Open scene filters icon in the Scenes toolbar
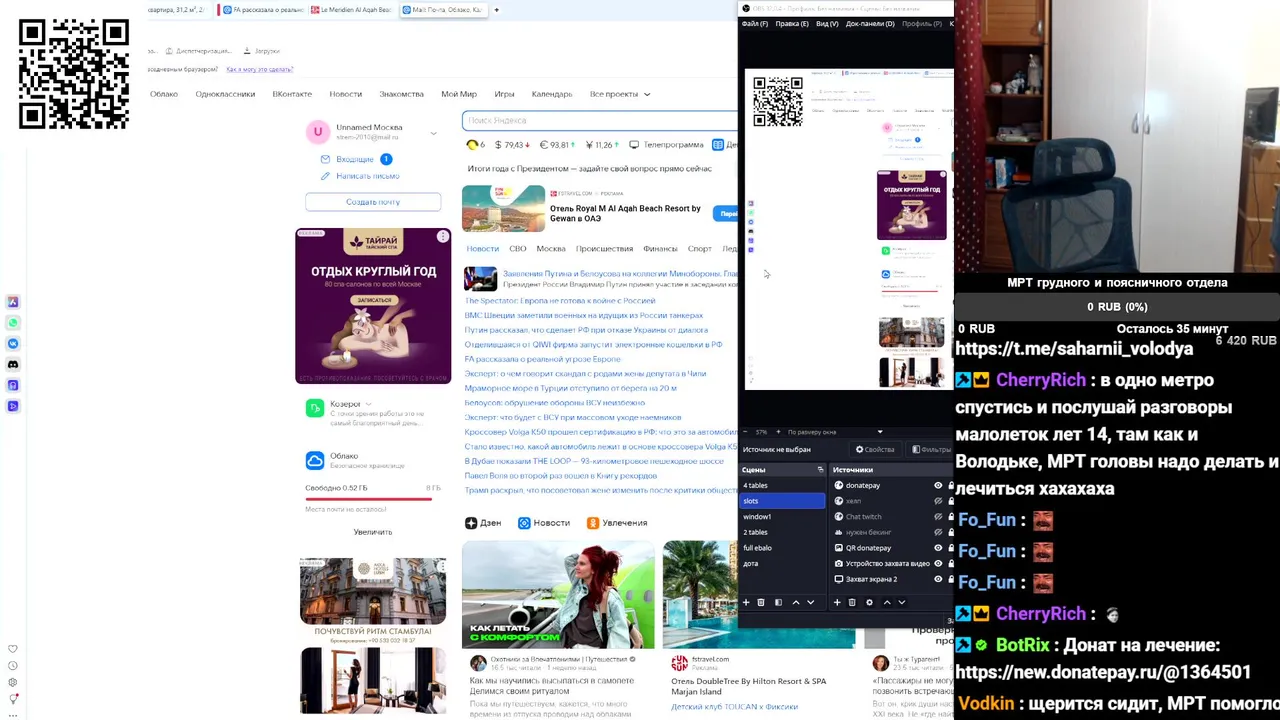The image size is (1280, 720). point(778,602)
